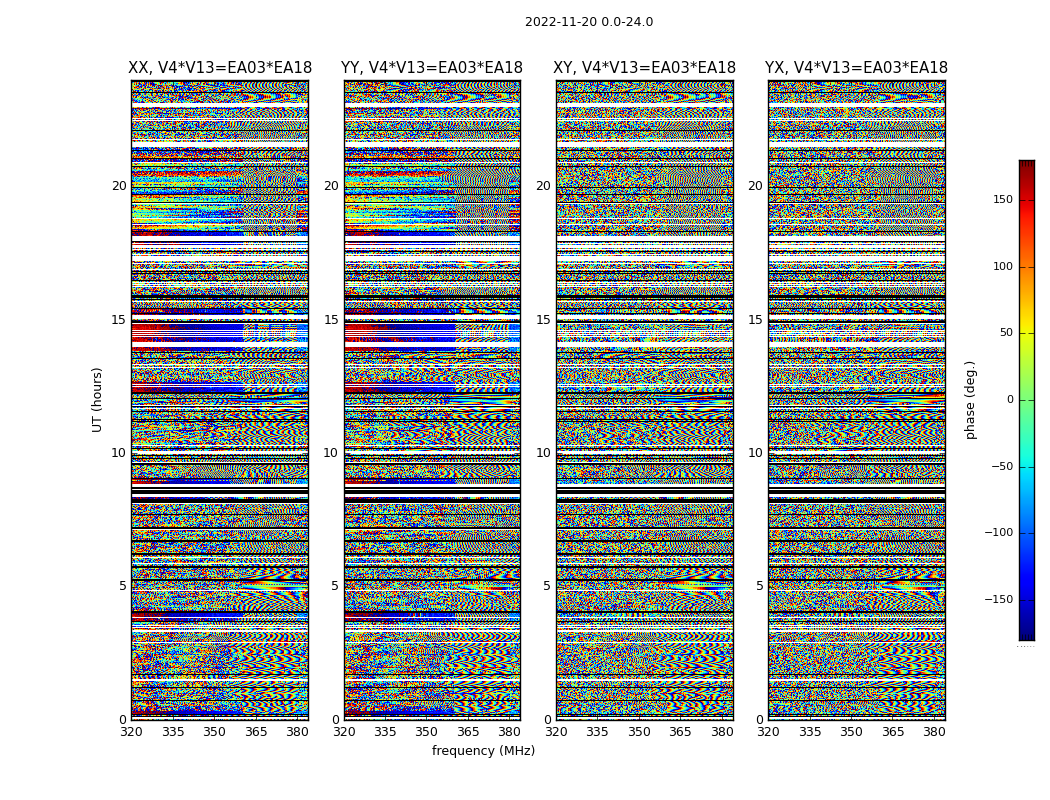The height and width of the screenshot is (800, 1050).
Task: Click the 10 hour tick beside the XY plot
Action: (x=544, y=453)
